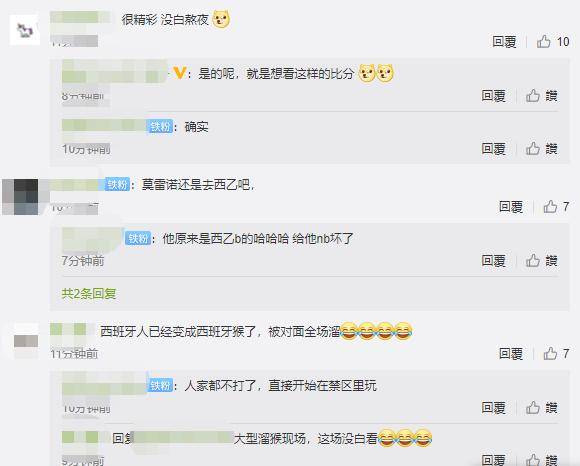Like the '人家都不打了' reply
The height and width of the screenshot is (466, 580).
pyautogui.click(x=542, y=408)
